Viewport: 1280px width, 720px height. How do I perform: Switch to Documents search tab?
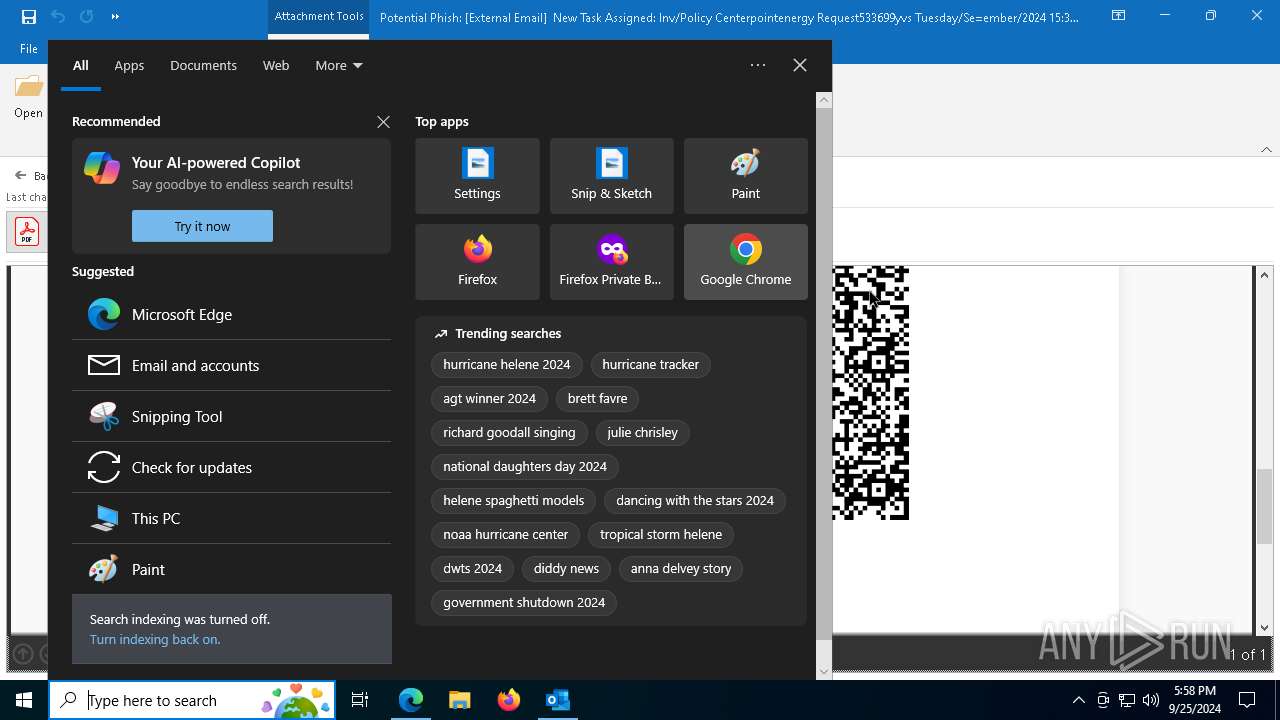pyautogui.click(x=203, y=65)
